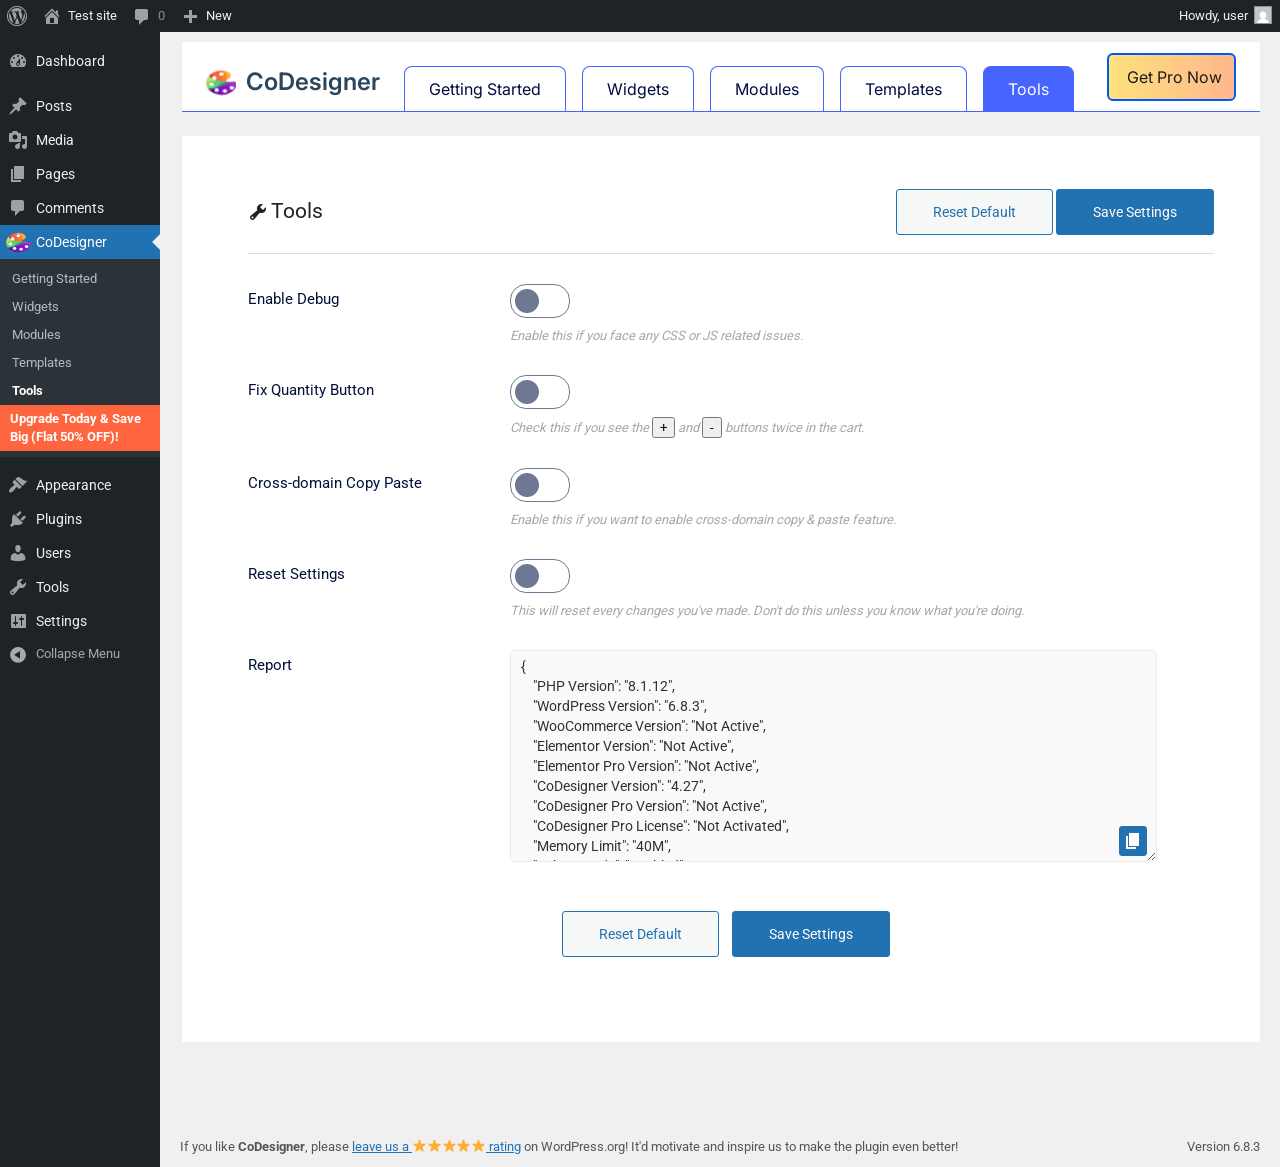Click the minus key hint in description

coord(712,428)
